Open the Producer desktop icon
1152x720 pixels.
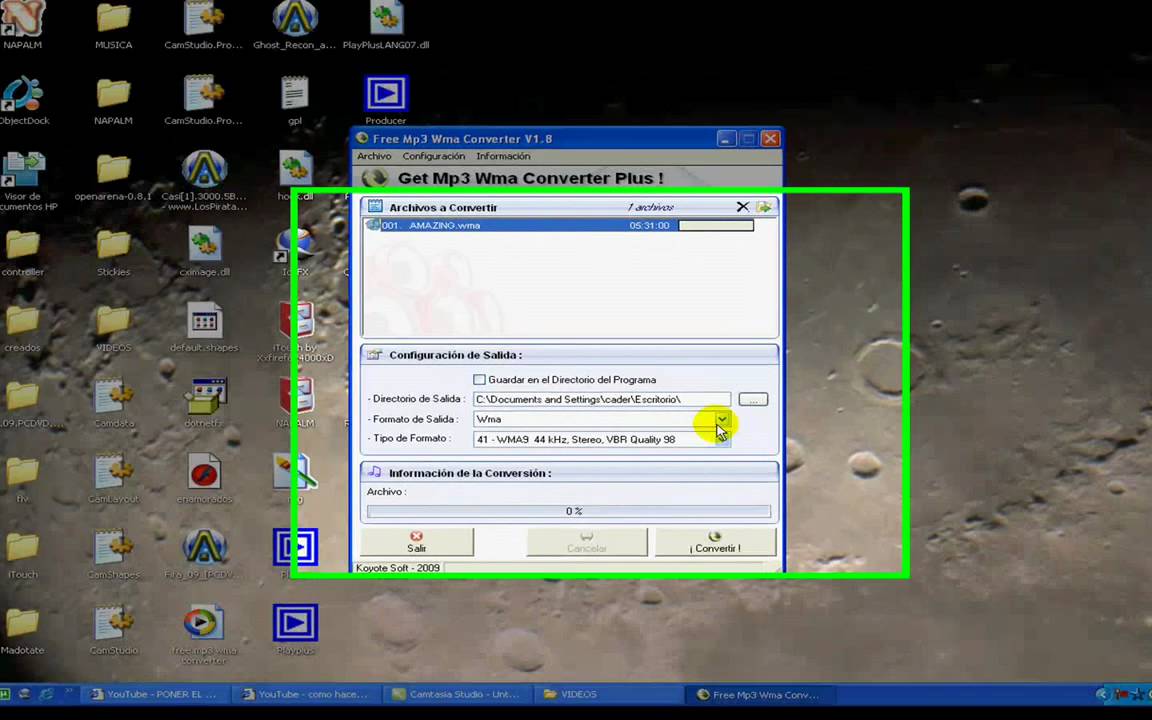pyautogui.click(x=386, y=93)
